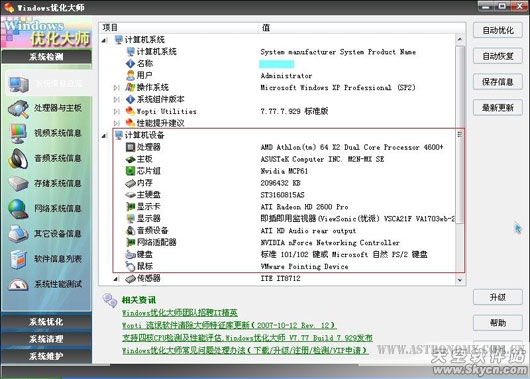Viewport: 530px width, 379px height.
Task: Select the 视频系统信息 monitor icon
Action: (18, 134)
